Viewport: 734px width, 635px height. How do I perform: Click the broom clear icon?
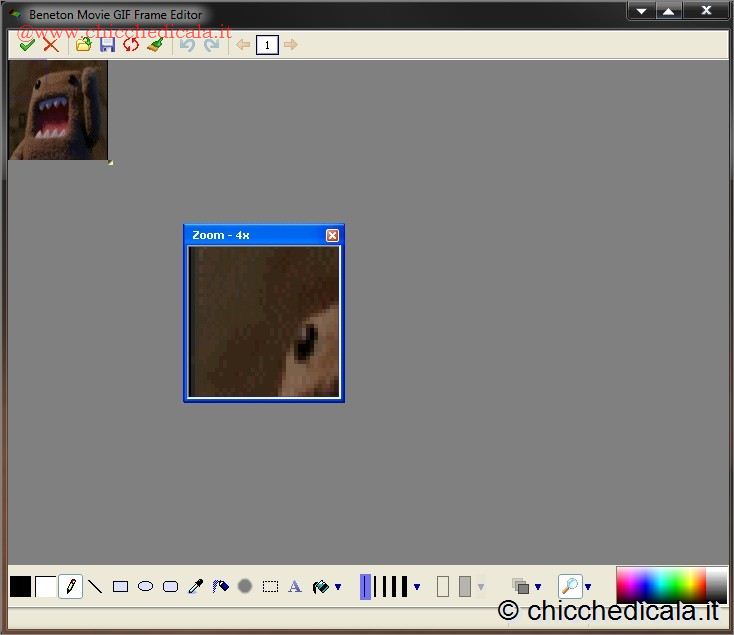tap(155, 45)
